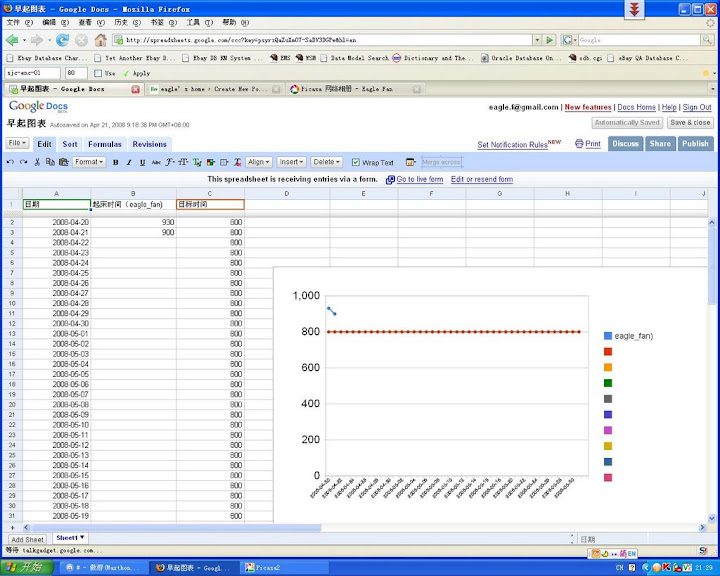The height and width of the screenshot is (576, 720).
Task: Toggle the Wrap Text checkbox
Action: pos(356,163)
